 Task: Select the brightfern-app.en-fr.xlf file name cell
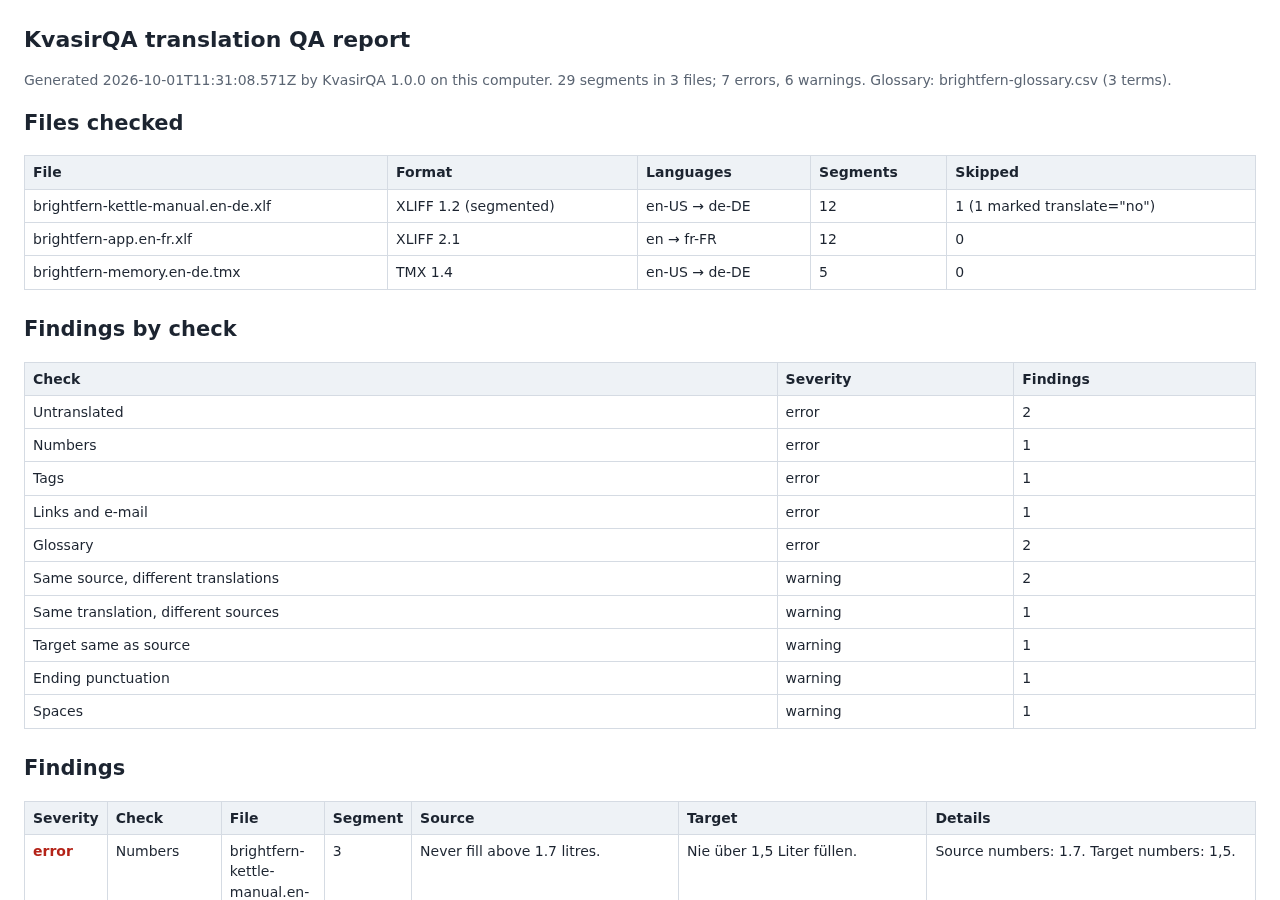[206, 239]
